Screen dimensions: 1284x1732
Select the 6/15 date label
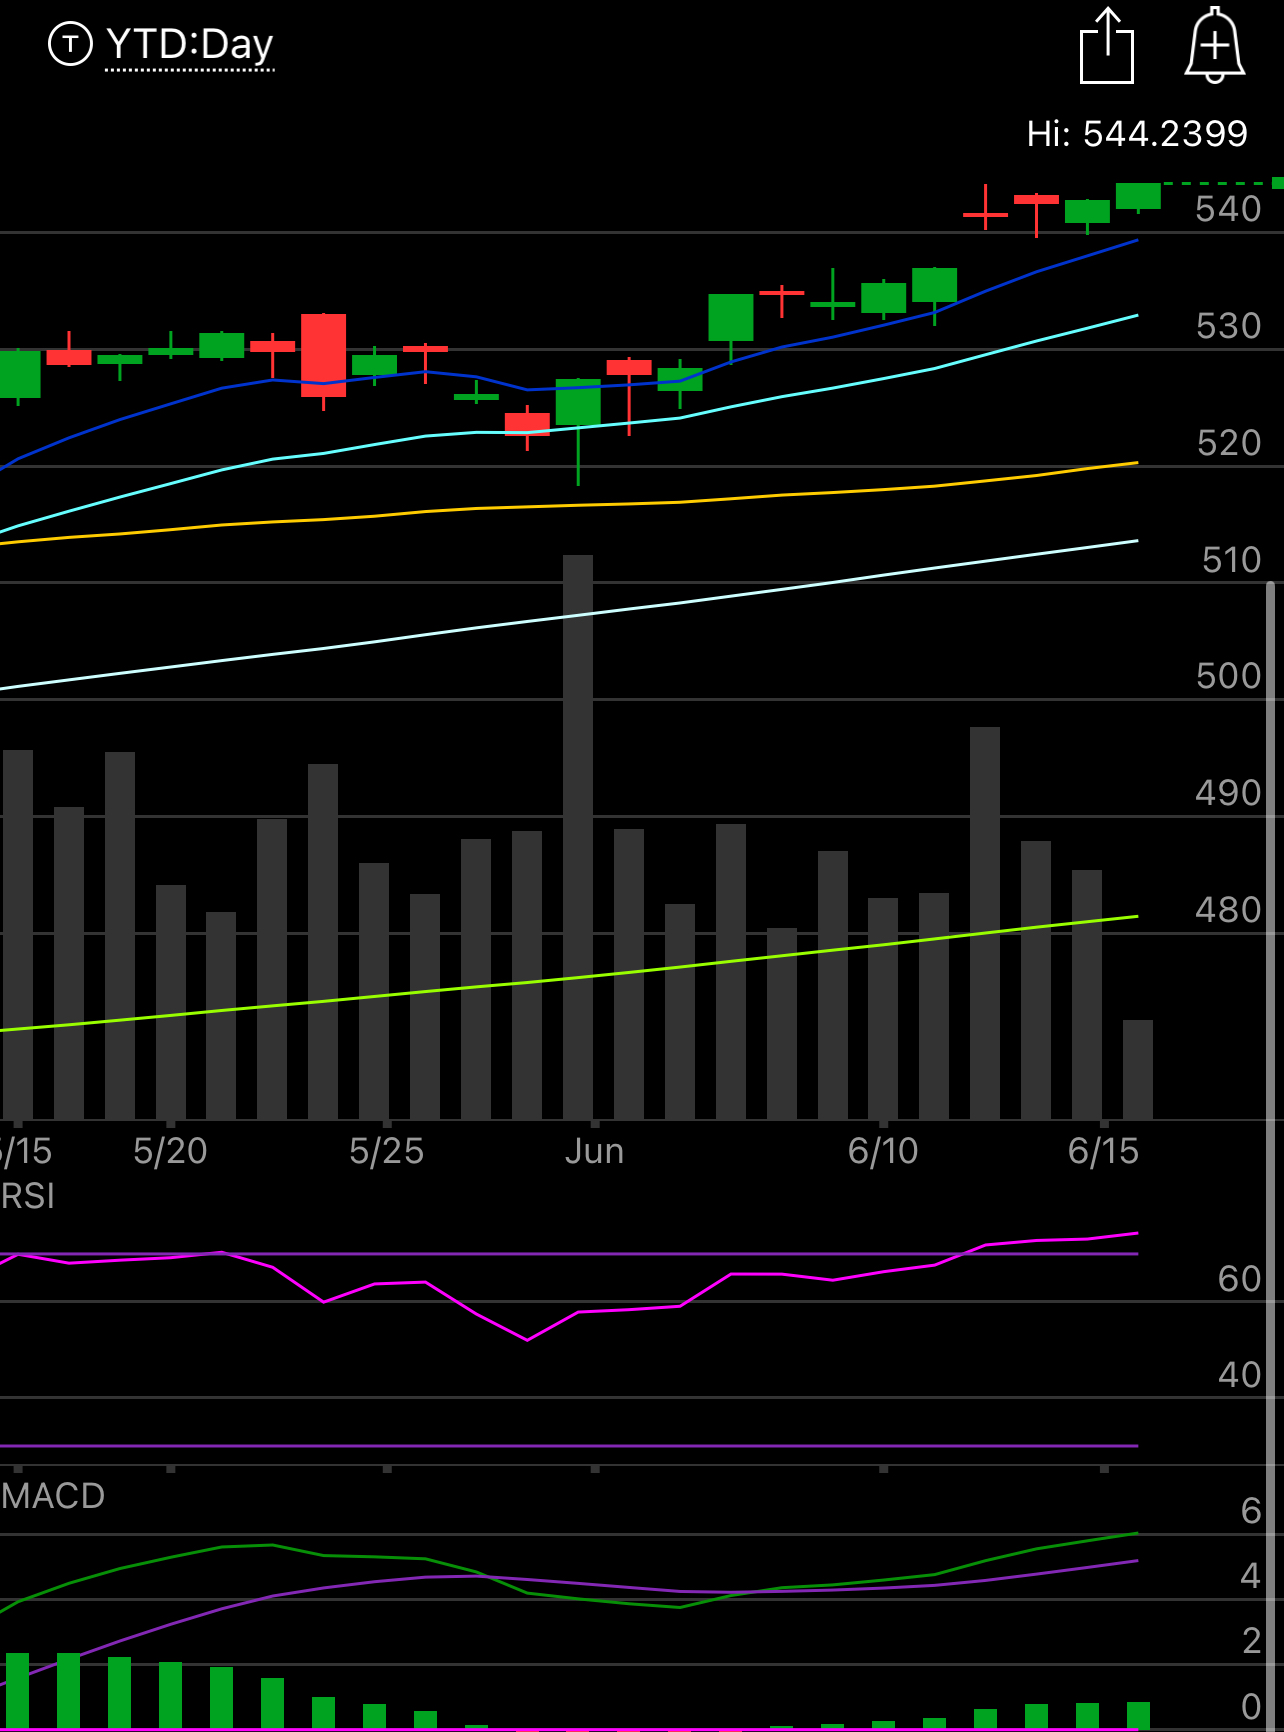(x=1103, y=1151)
